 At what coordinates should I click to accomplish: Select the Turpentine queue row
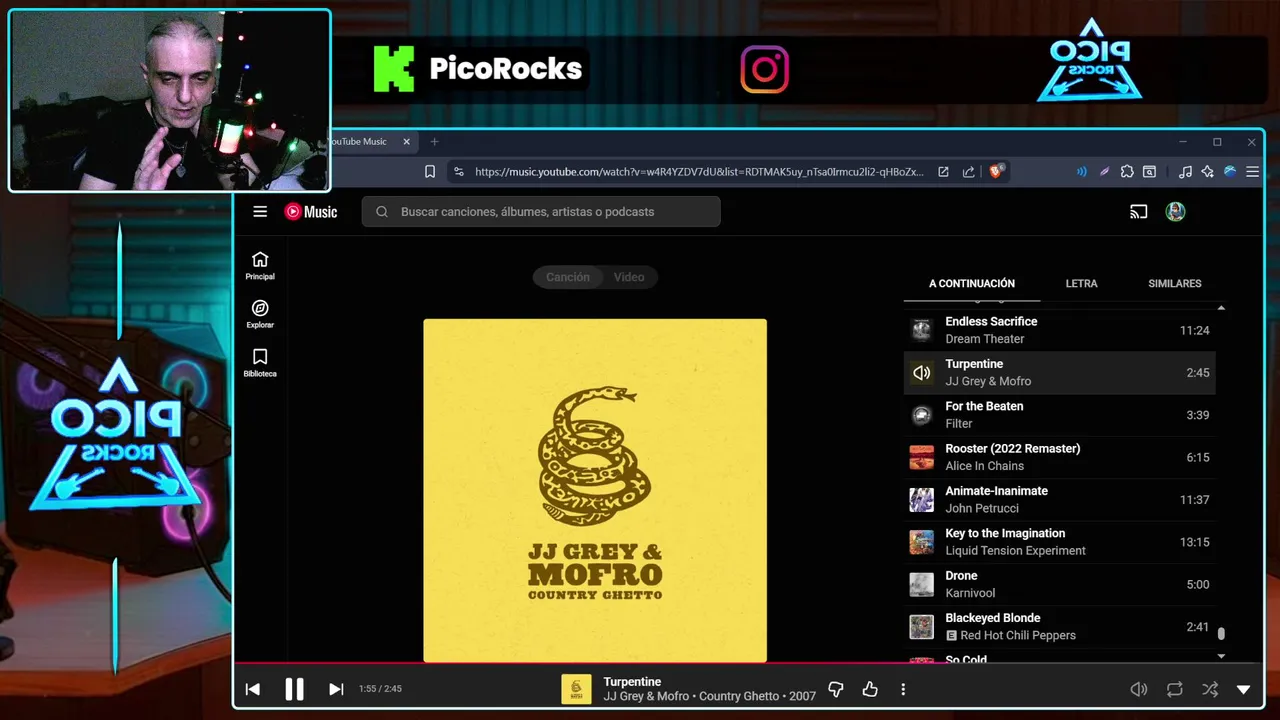pyautogui.click(x=1059, y=372)
